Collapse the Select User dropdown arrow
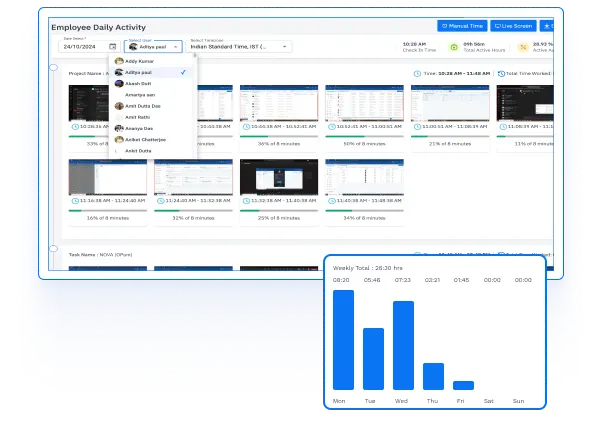This screenshot has width=602, height=438. tap(175, 47)
